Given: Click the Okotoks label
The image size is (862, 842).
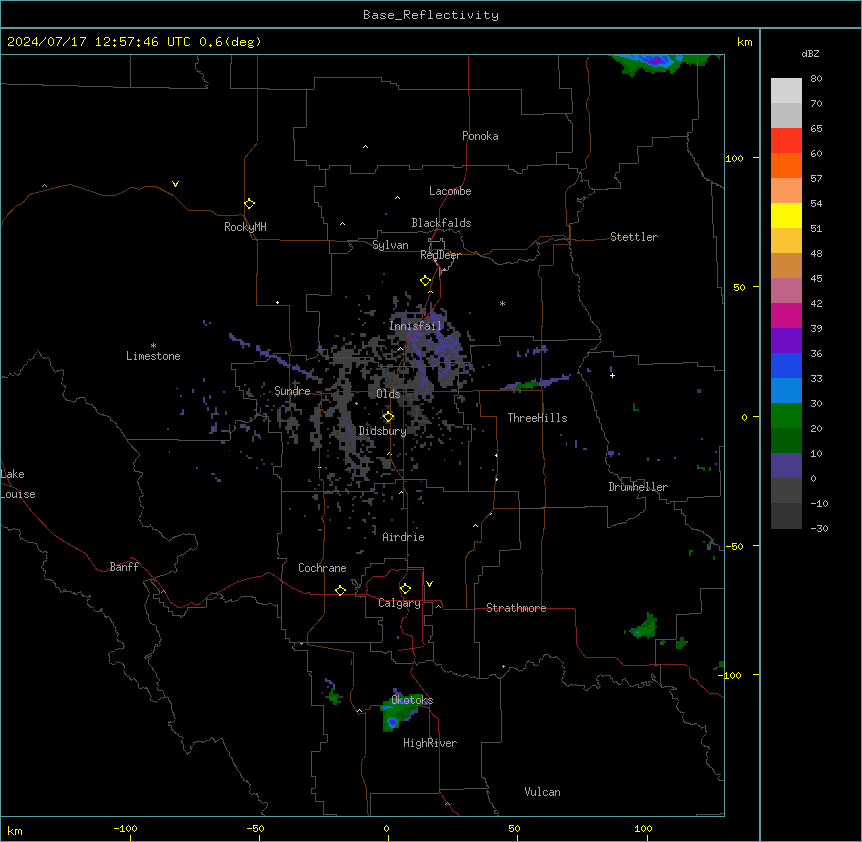Looking at the screenshot, I should [x=412, y=700].
